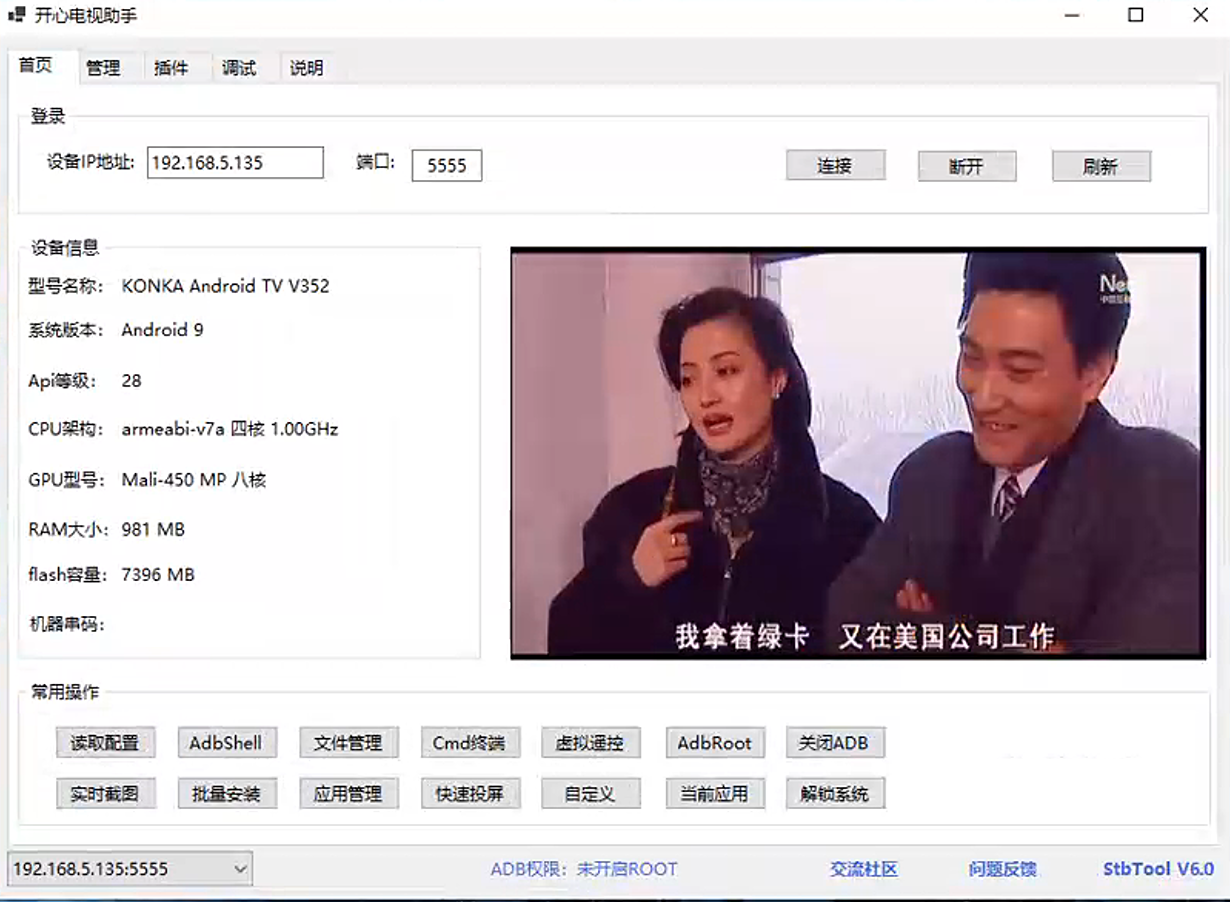
Task: Open 应用管理 app management
Action: 348,794
